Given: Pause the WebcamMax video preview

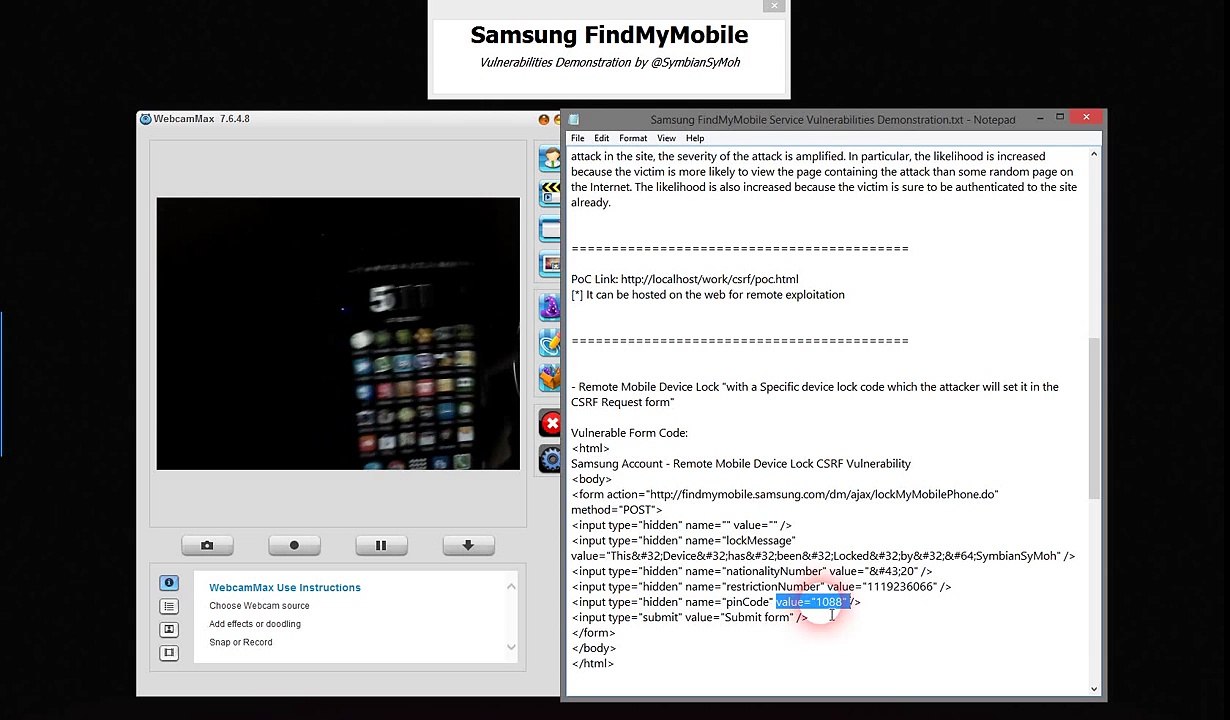Looking at the screenshot, I should point(381,545).
